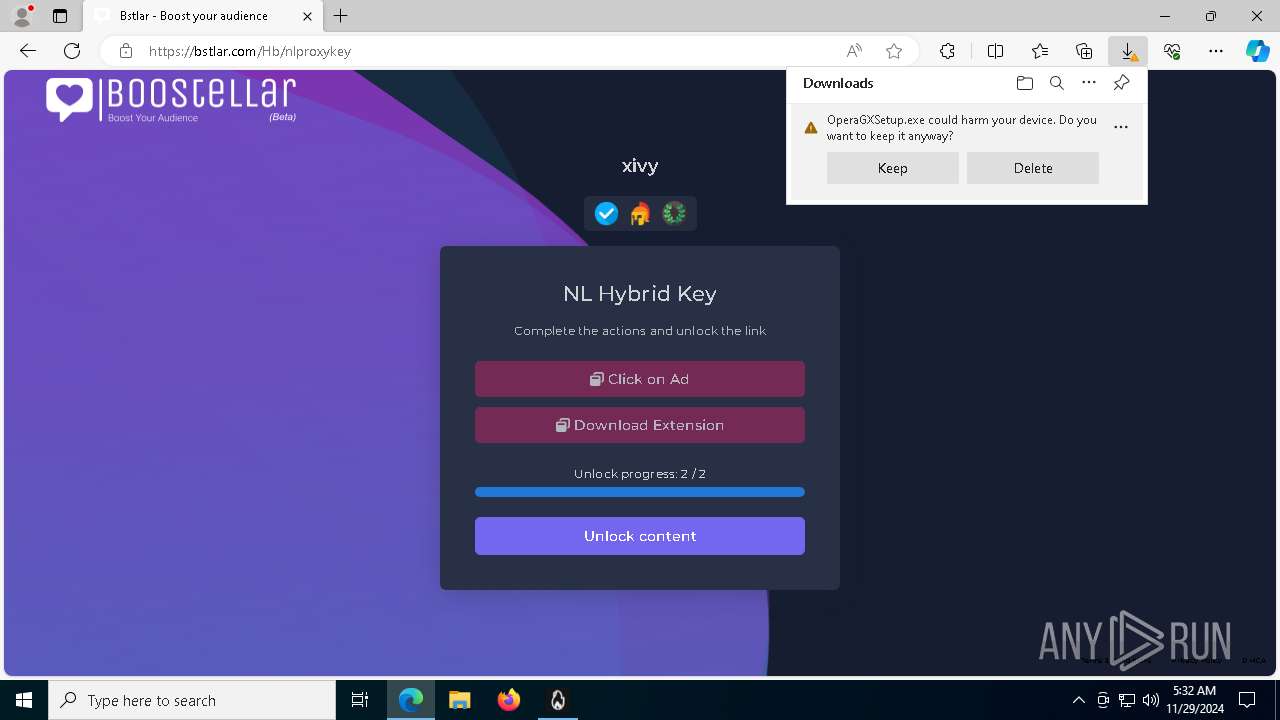Open the Windows Start menu

coord(24,700)
